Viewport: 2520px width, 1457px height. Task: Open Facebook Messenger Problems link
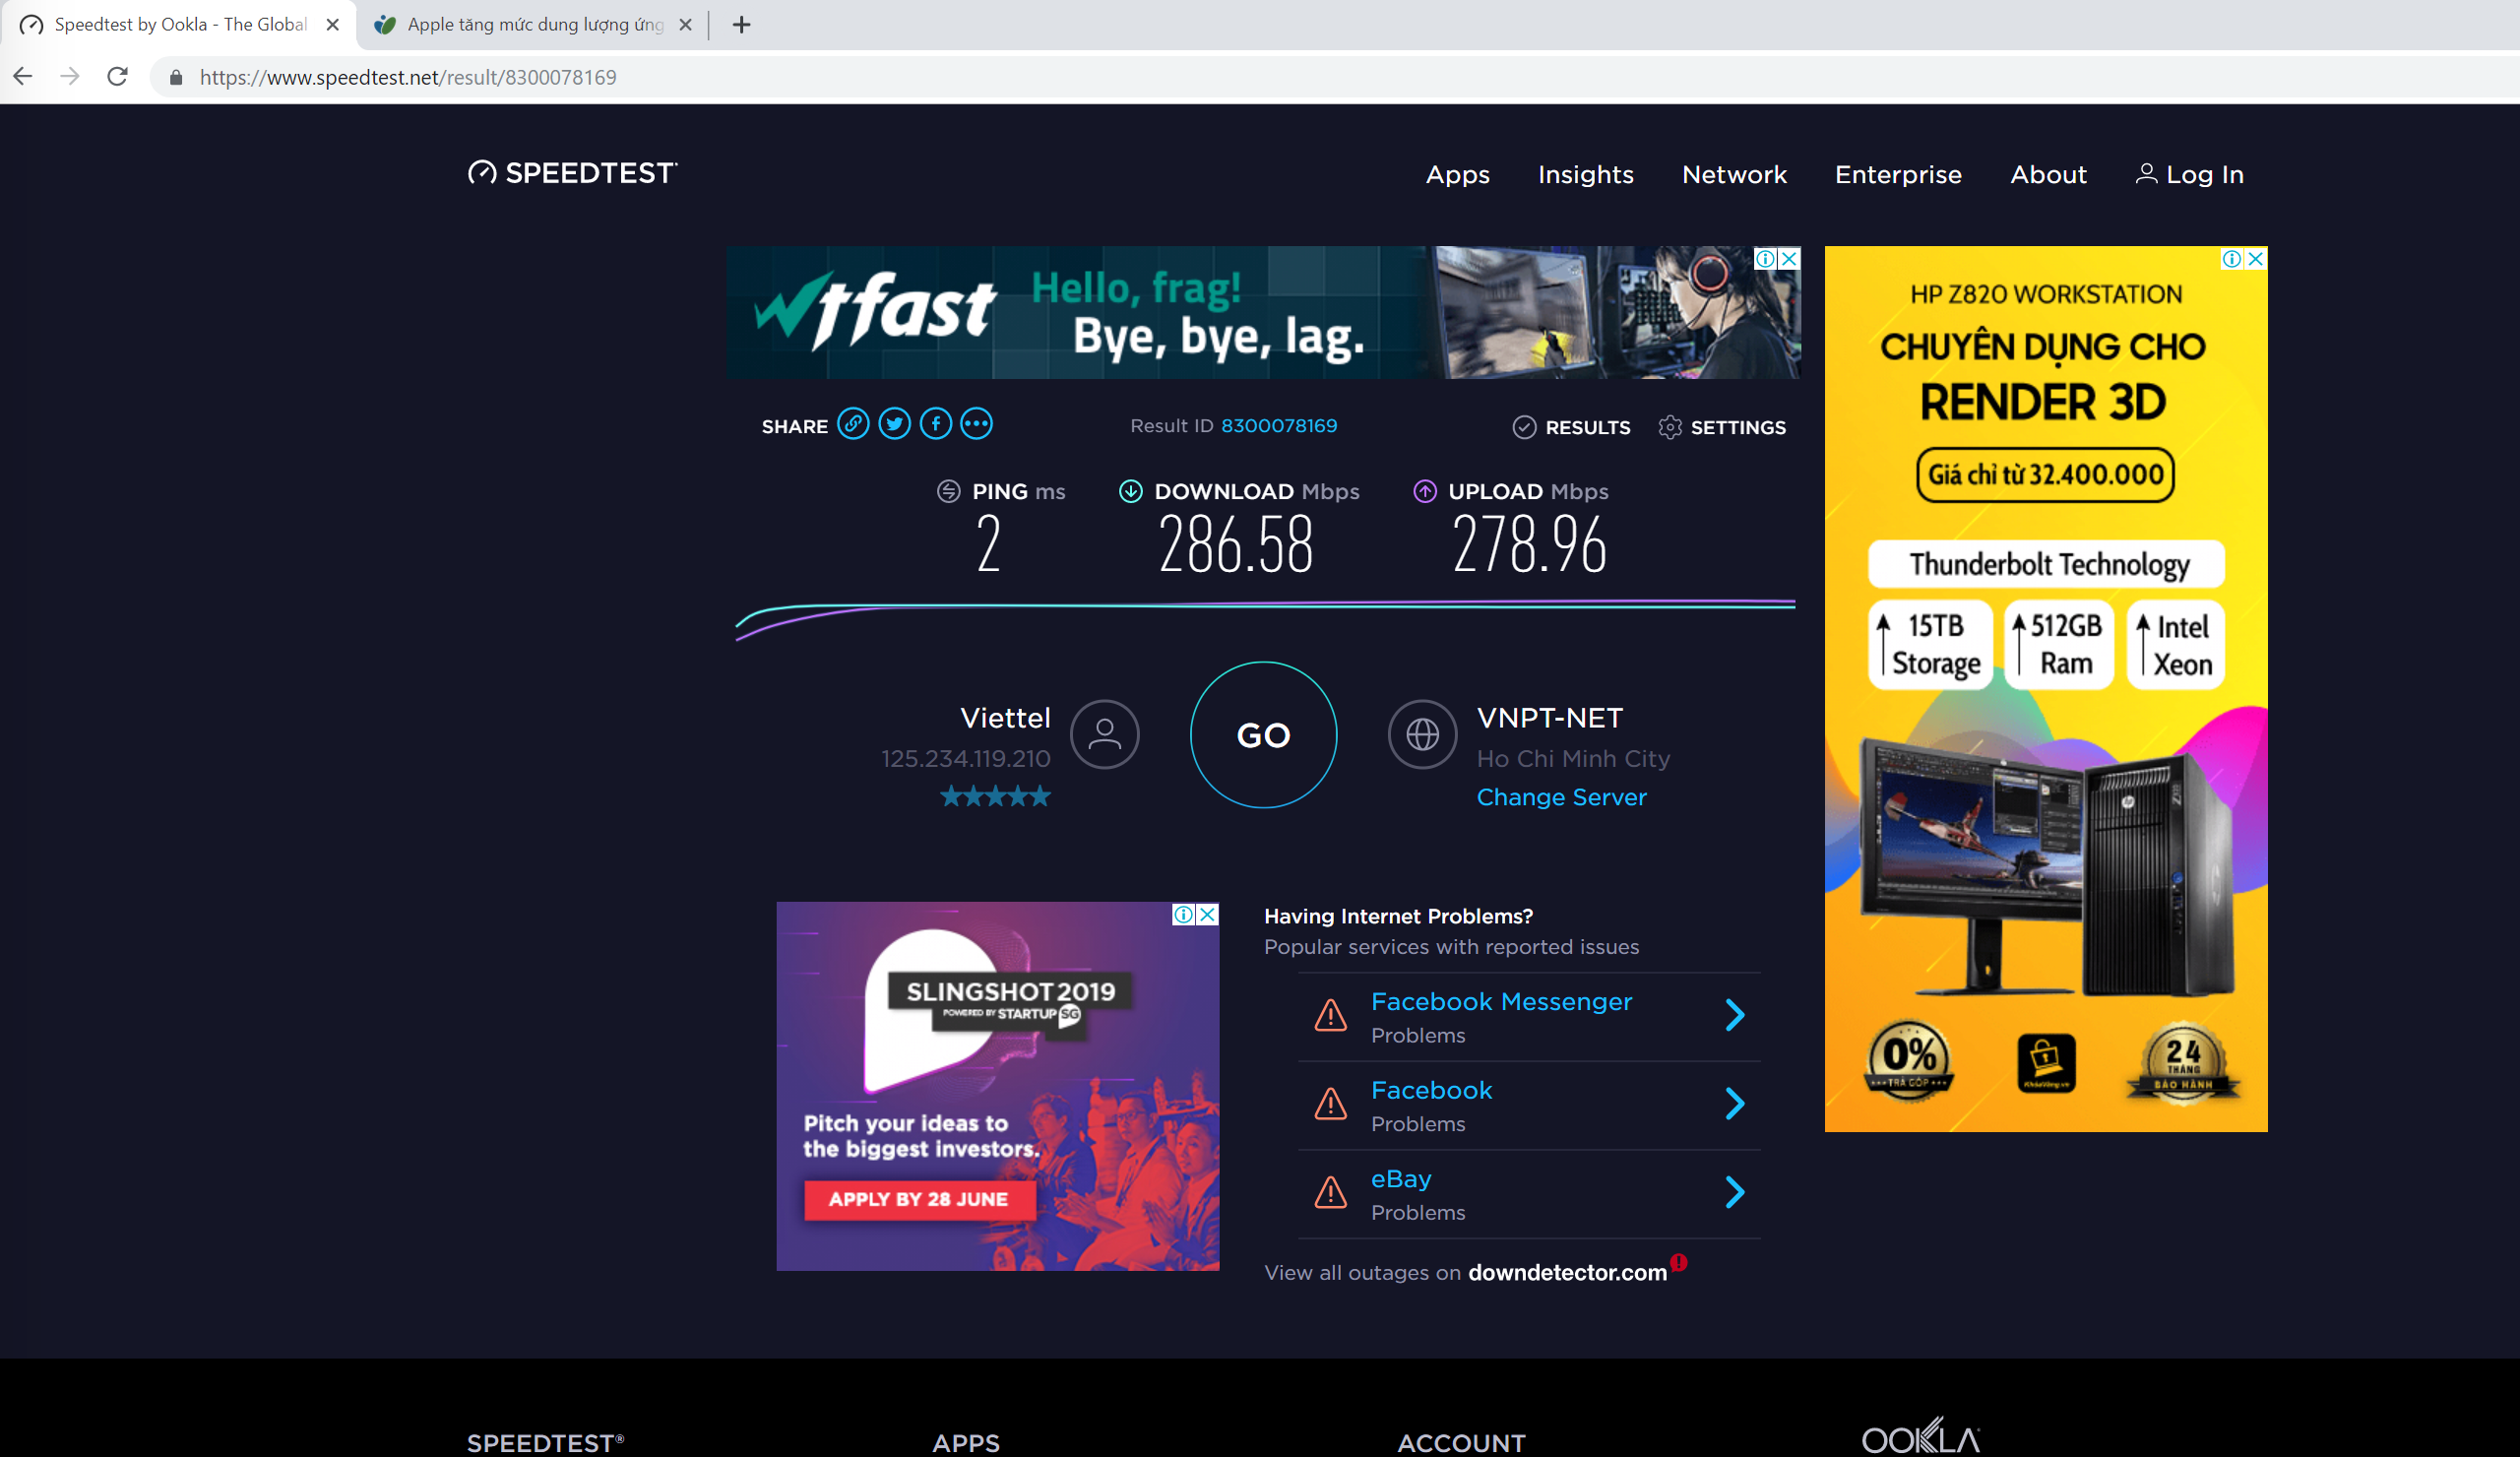1501,1002
